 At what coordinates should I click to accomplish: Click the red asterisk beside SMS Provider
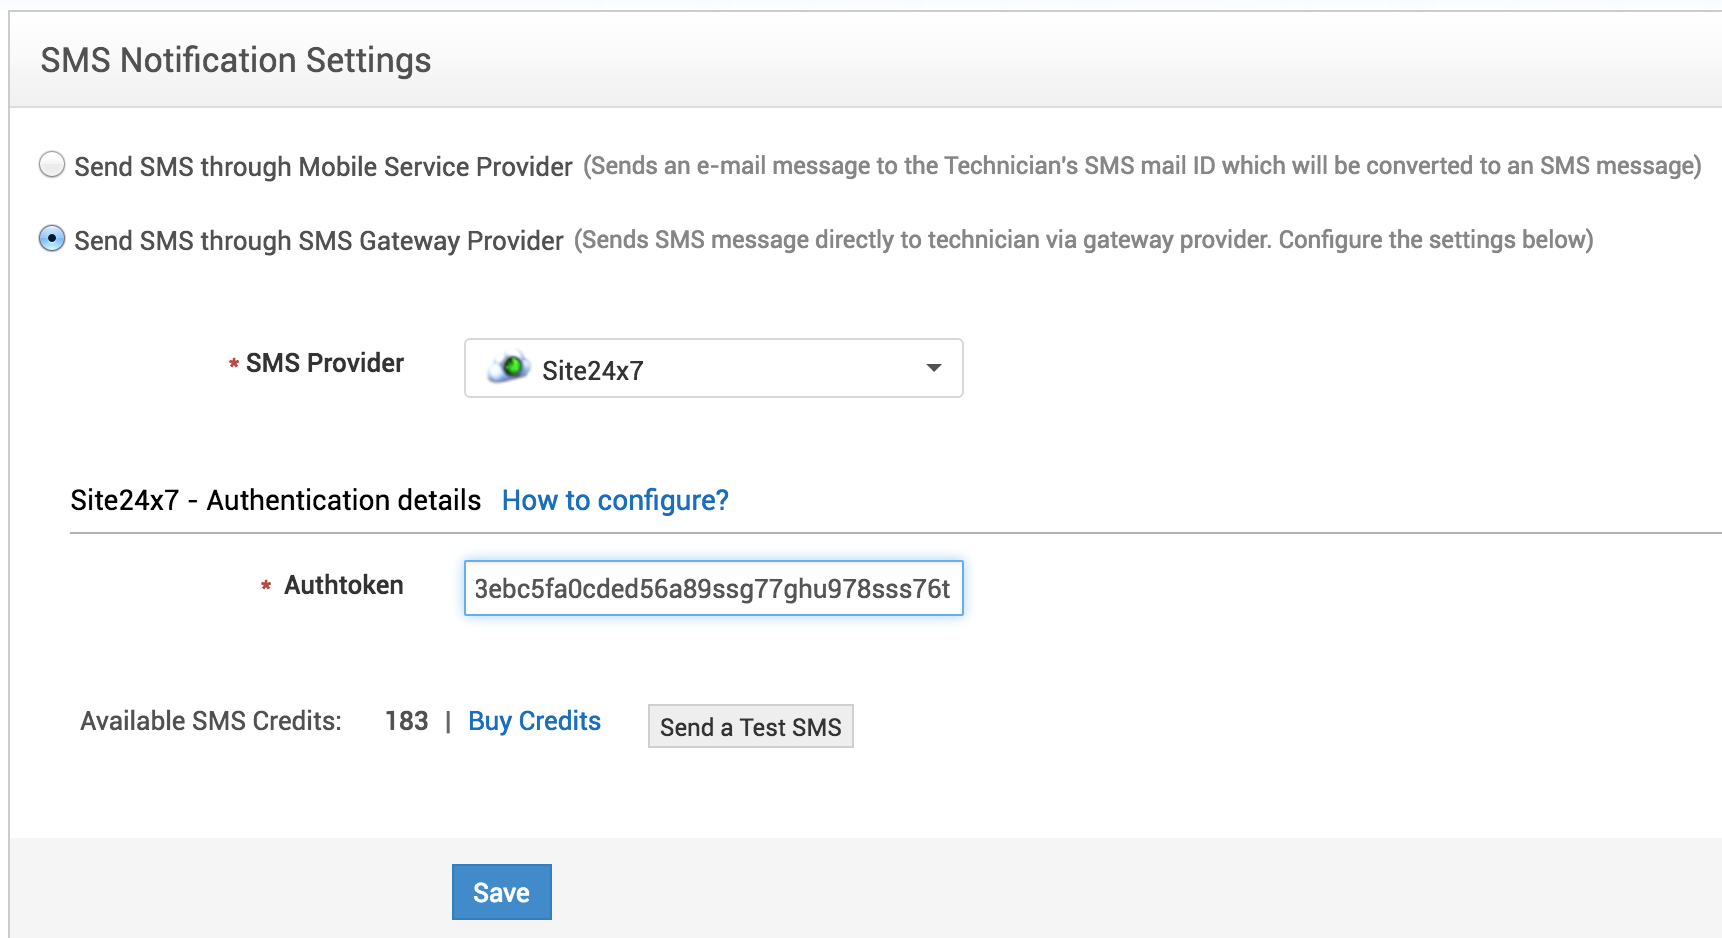coord(234,365)
